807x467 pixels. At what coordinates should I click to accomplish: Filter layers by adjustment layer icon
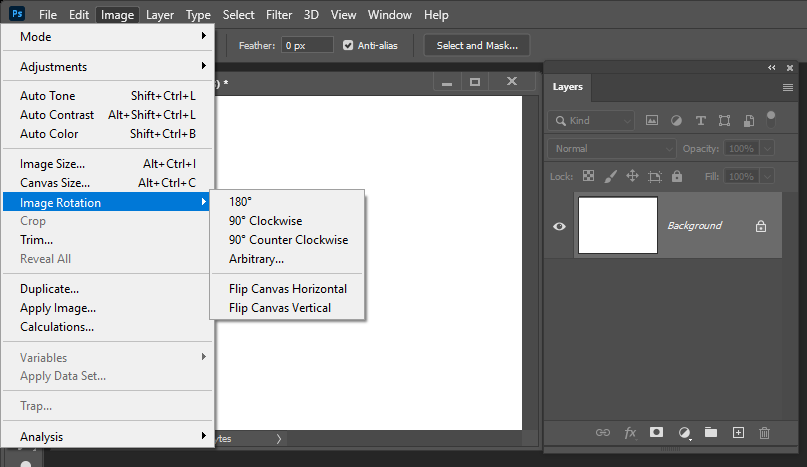(x=676, y=120)
